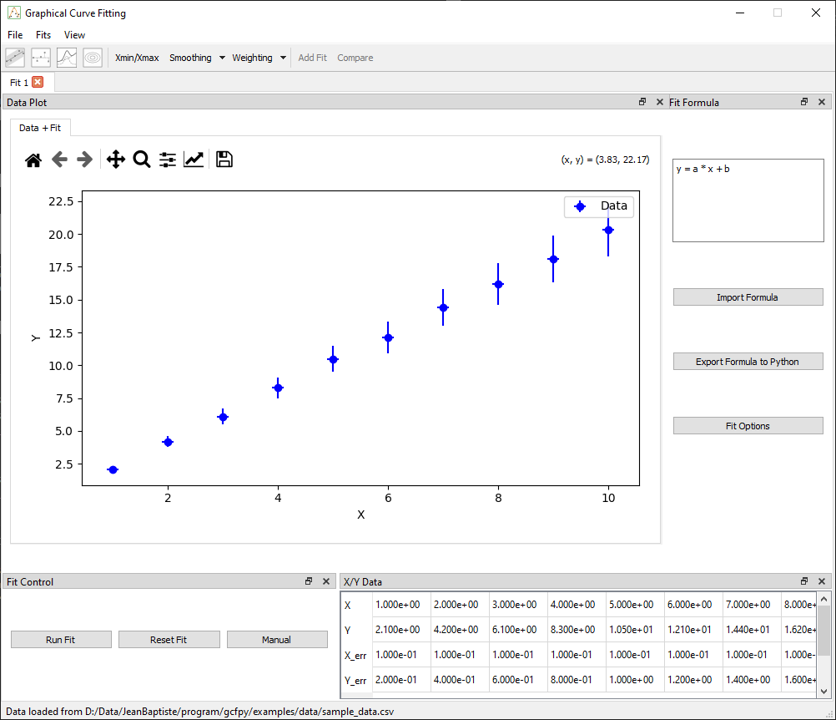Float the Fit Formula panel
Screen dimensions: 836x720
(x=805, y=102)
